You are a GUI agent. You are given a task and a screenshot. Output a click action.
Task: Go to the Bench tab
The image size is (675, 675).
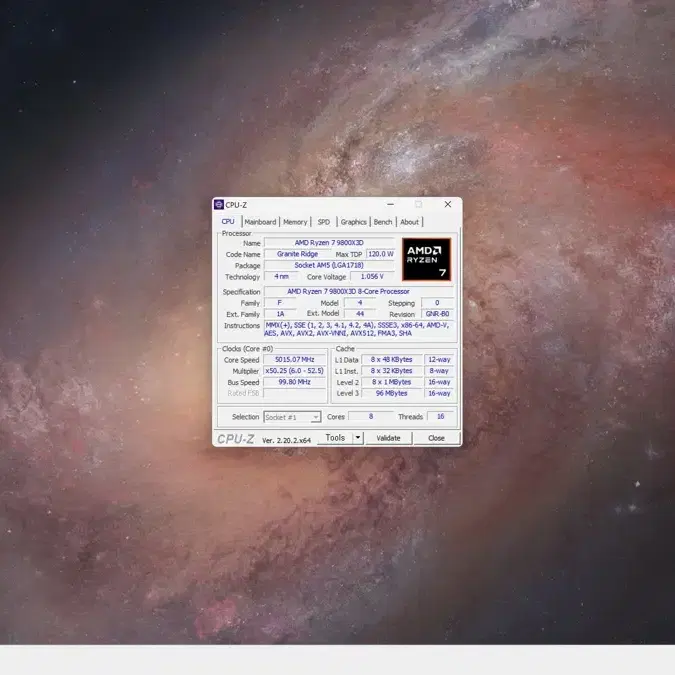coord(383,222)
